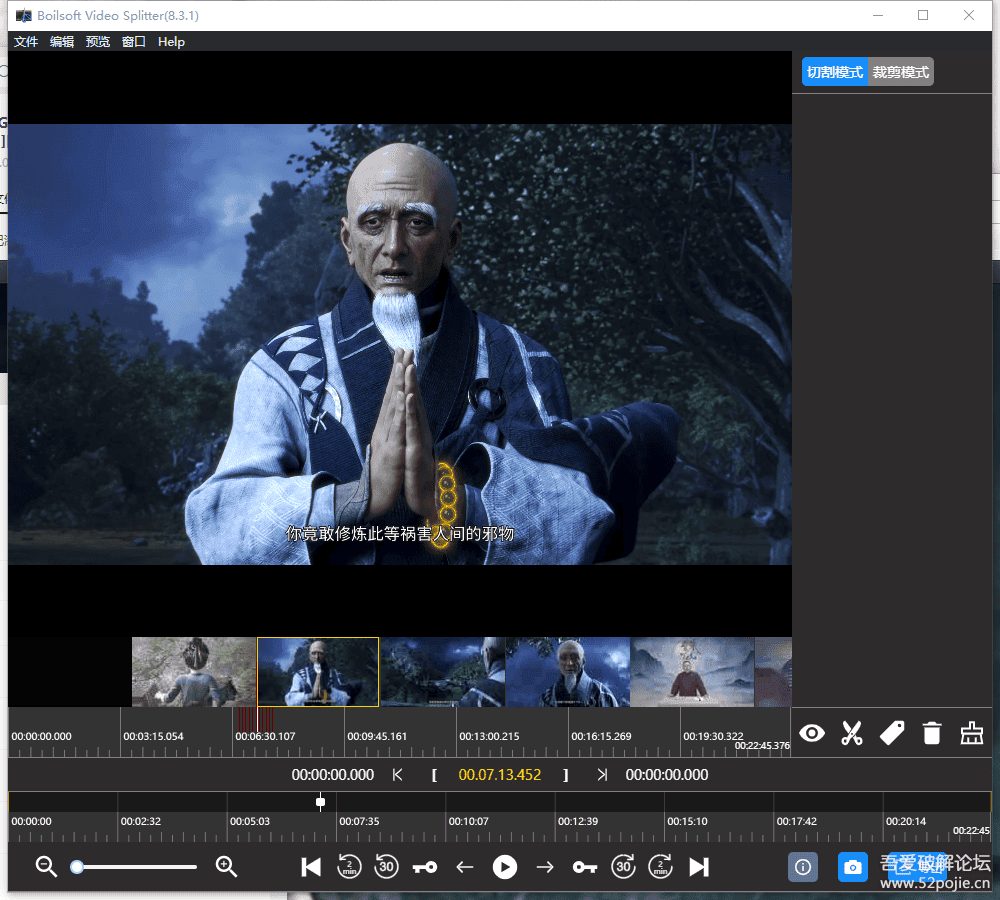This screenshot has width=1000, height=900.
Task: Click the end time field right of bracket
Action: click(666, 774)
